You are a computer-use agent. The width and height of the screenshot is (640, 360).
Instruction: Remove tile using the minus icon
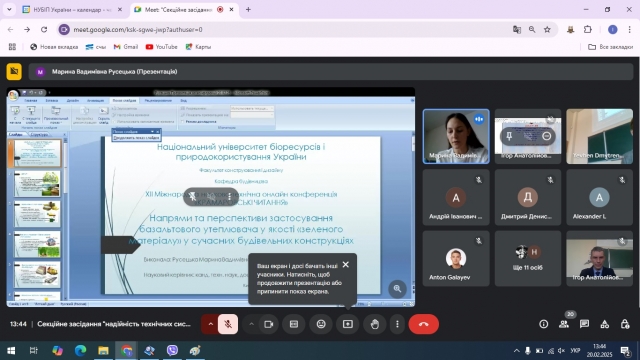point(547,136)
